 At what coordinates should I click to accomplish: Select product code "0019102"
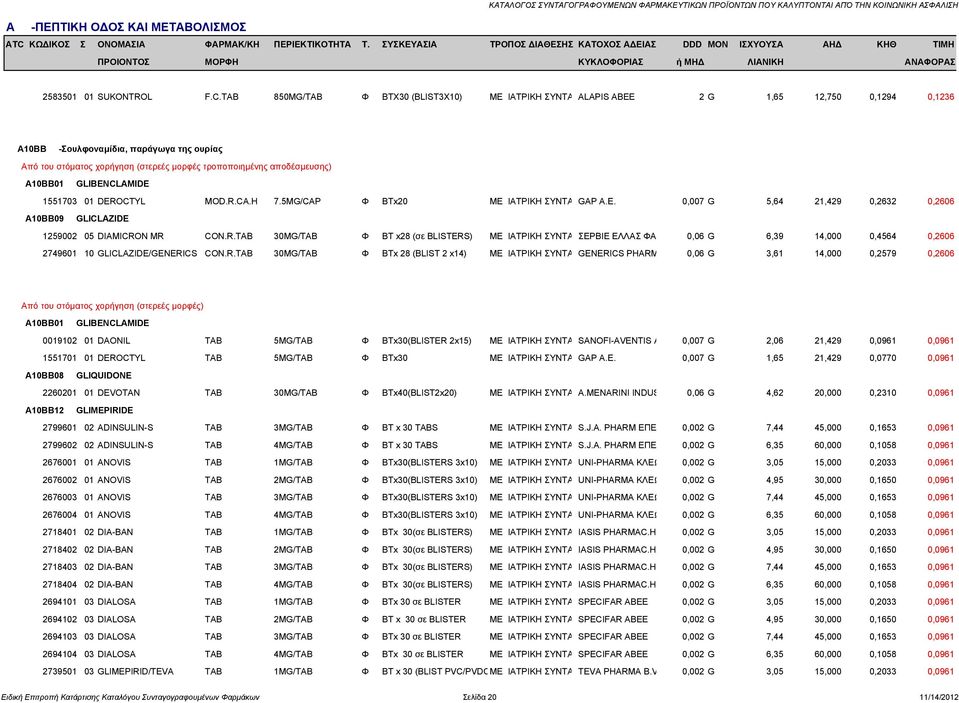[59, 341]
